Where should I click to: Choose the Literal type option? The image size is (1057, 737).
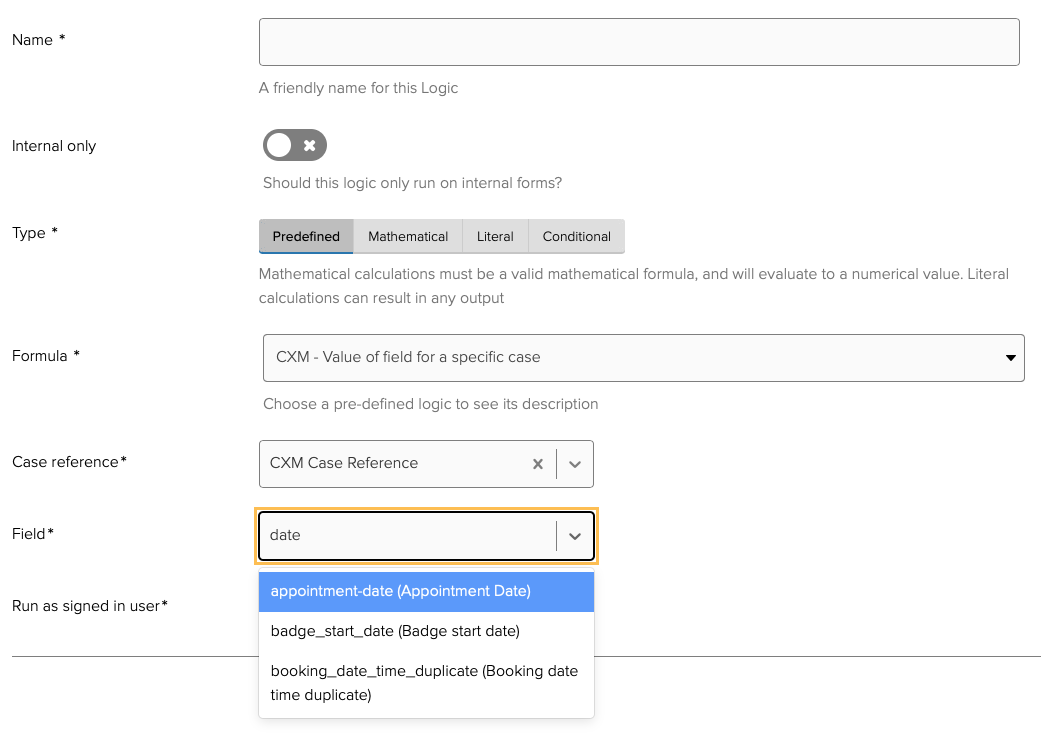pyautogui.click(x=495, y=237)
